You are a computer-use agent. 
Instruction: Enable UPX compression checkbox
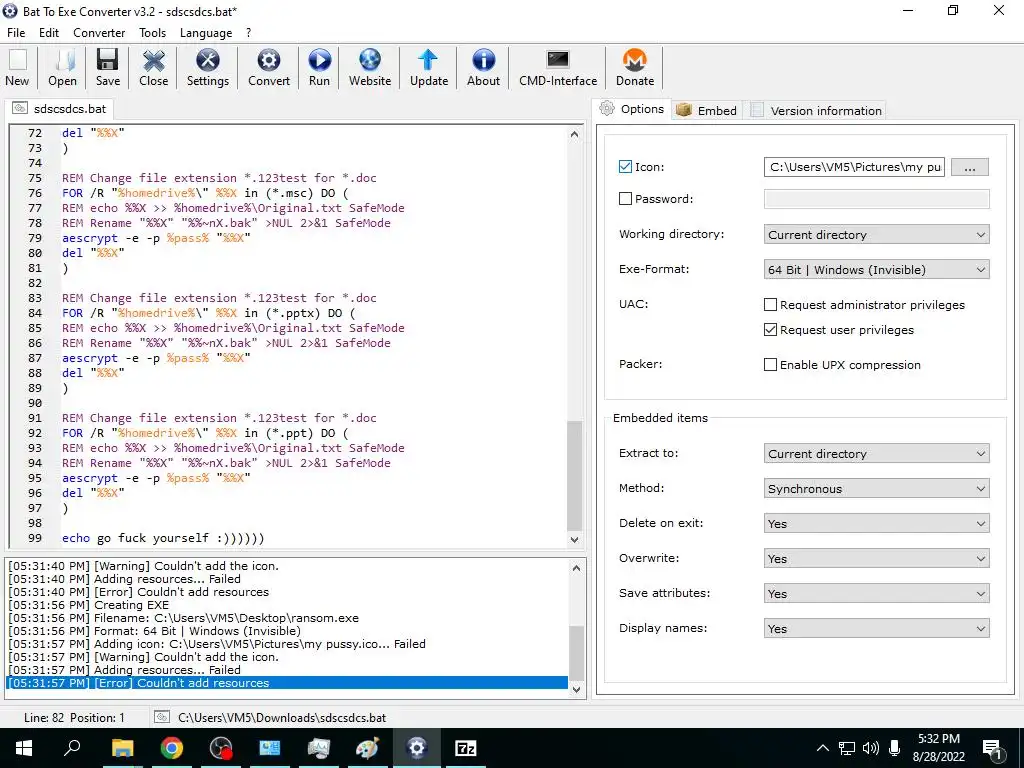(x=771, y=364)
